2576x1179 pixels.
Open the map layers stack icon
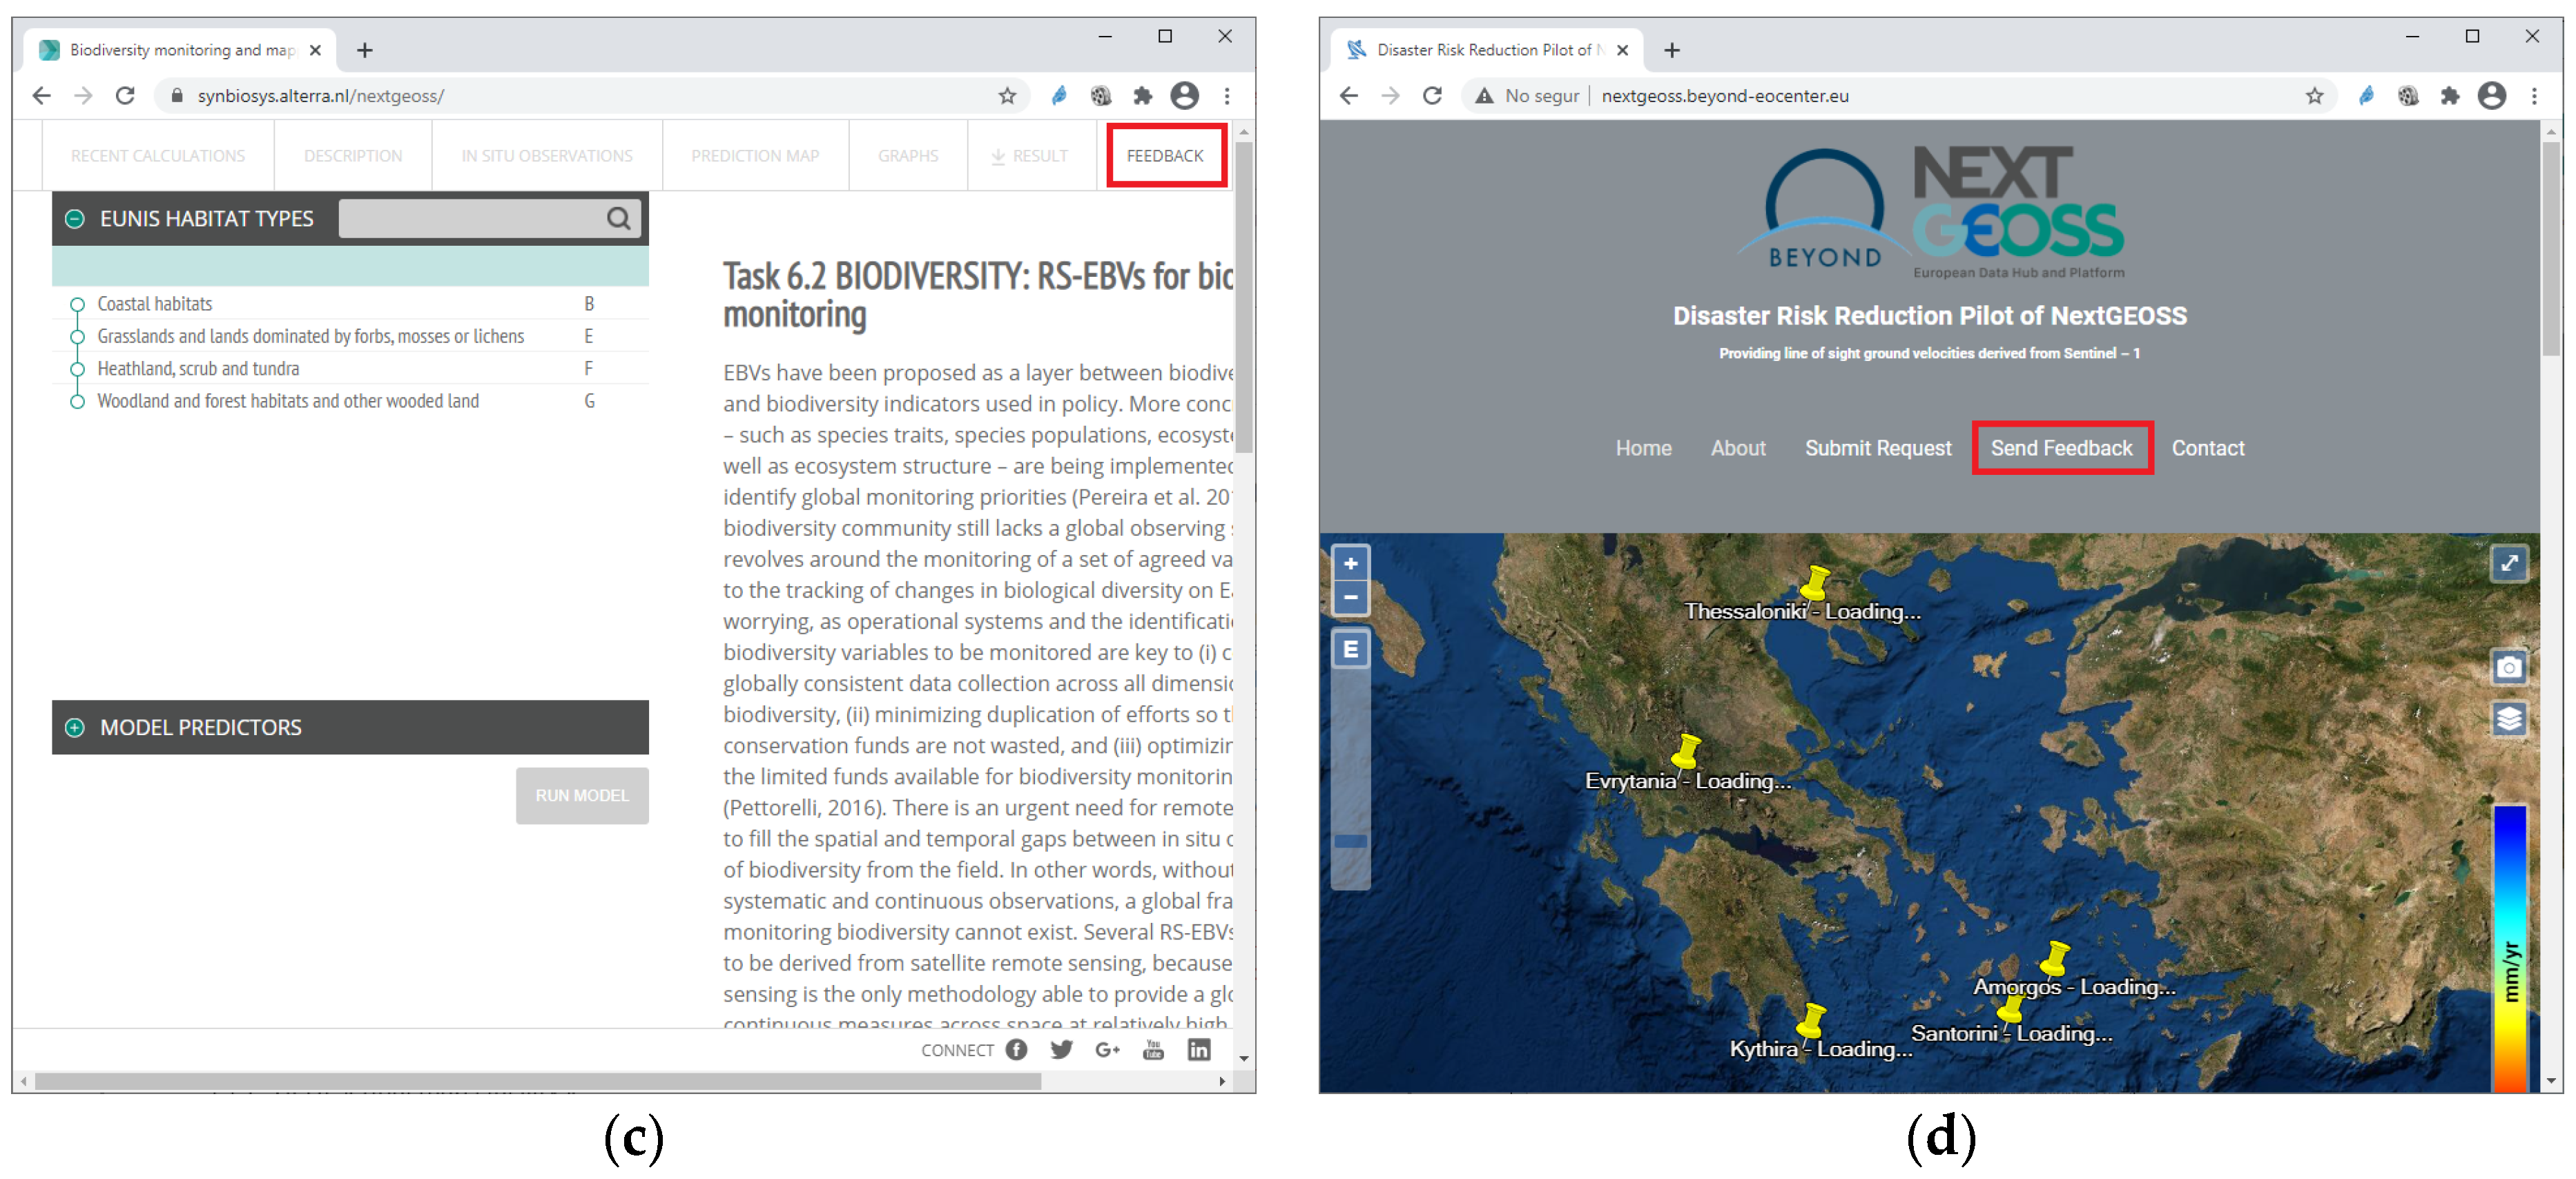[x=2508, y=718]
